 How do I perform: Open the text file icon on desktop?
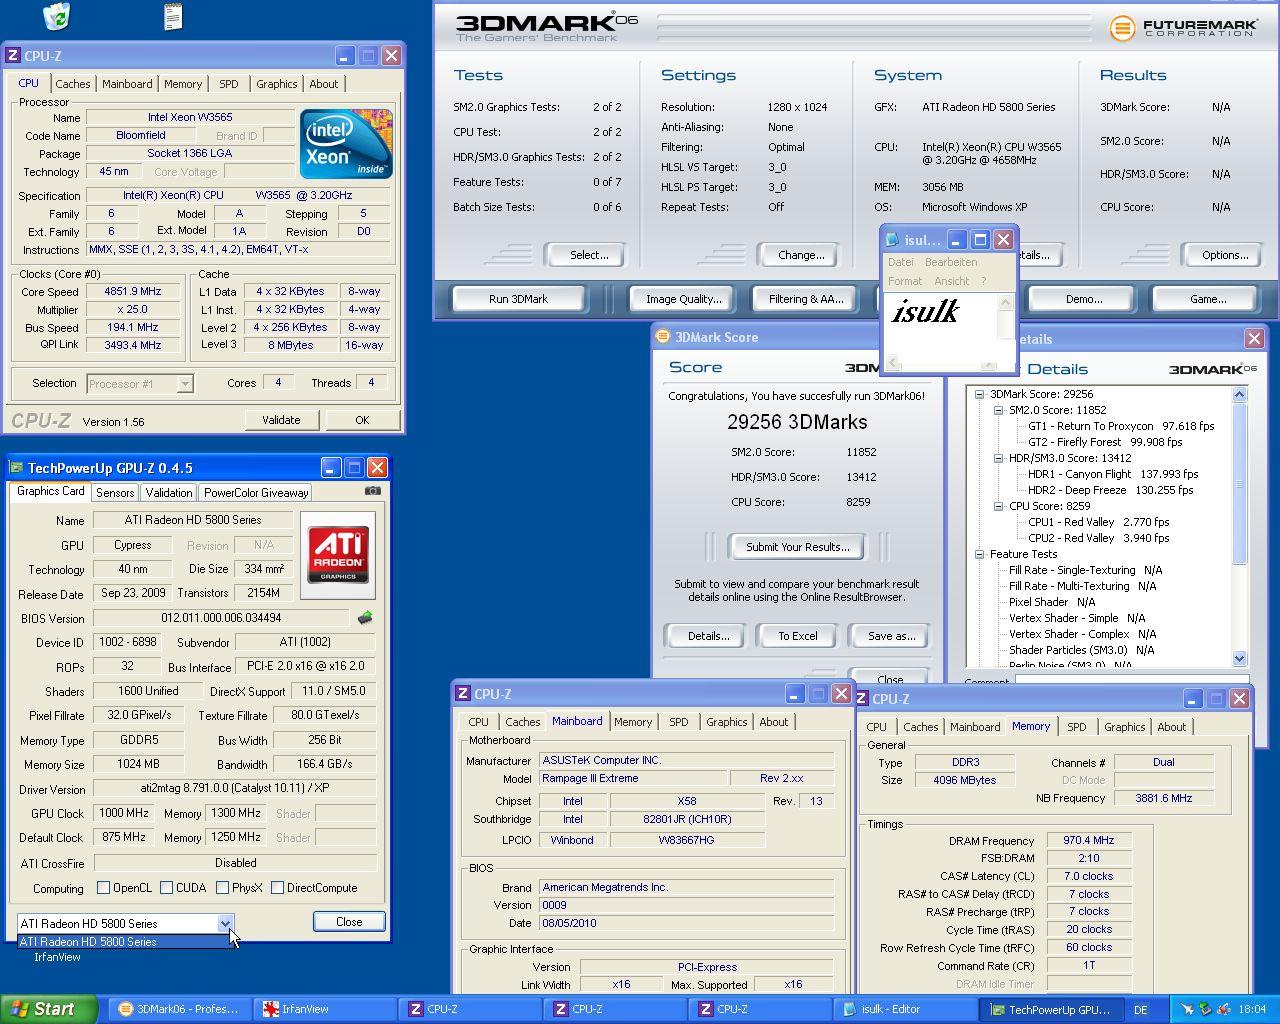(x=173, y=15)
